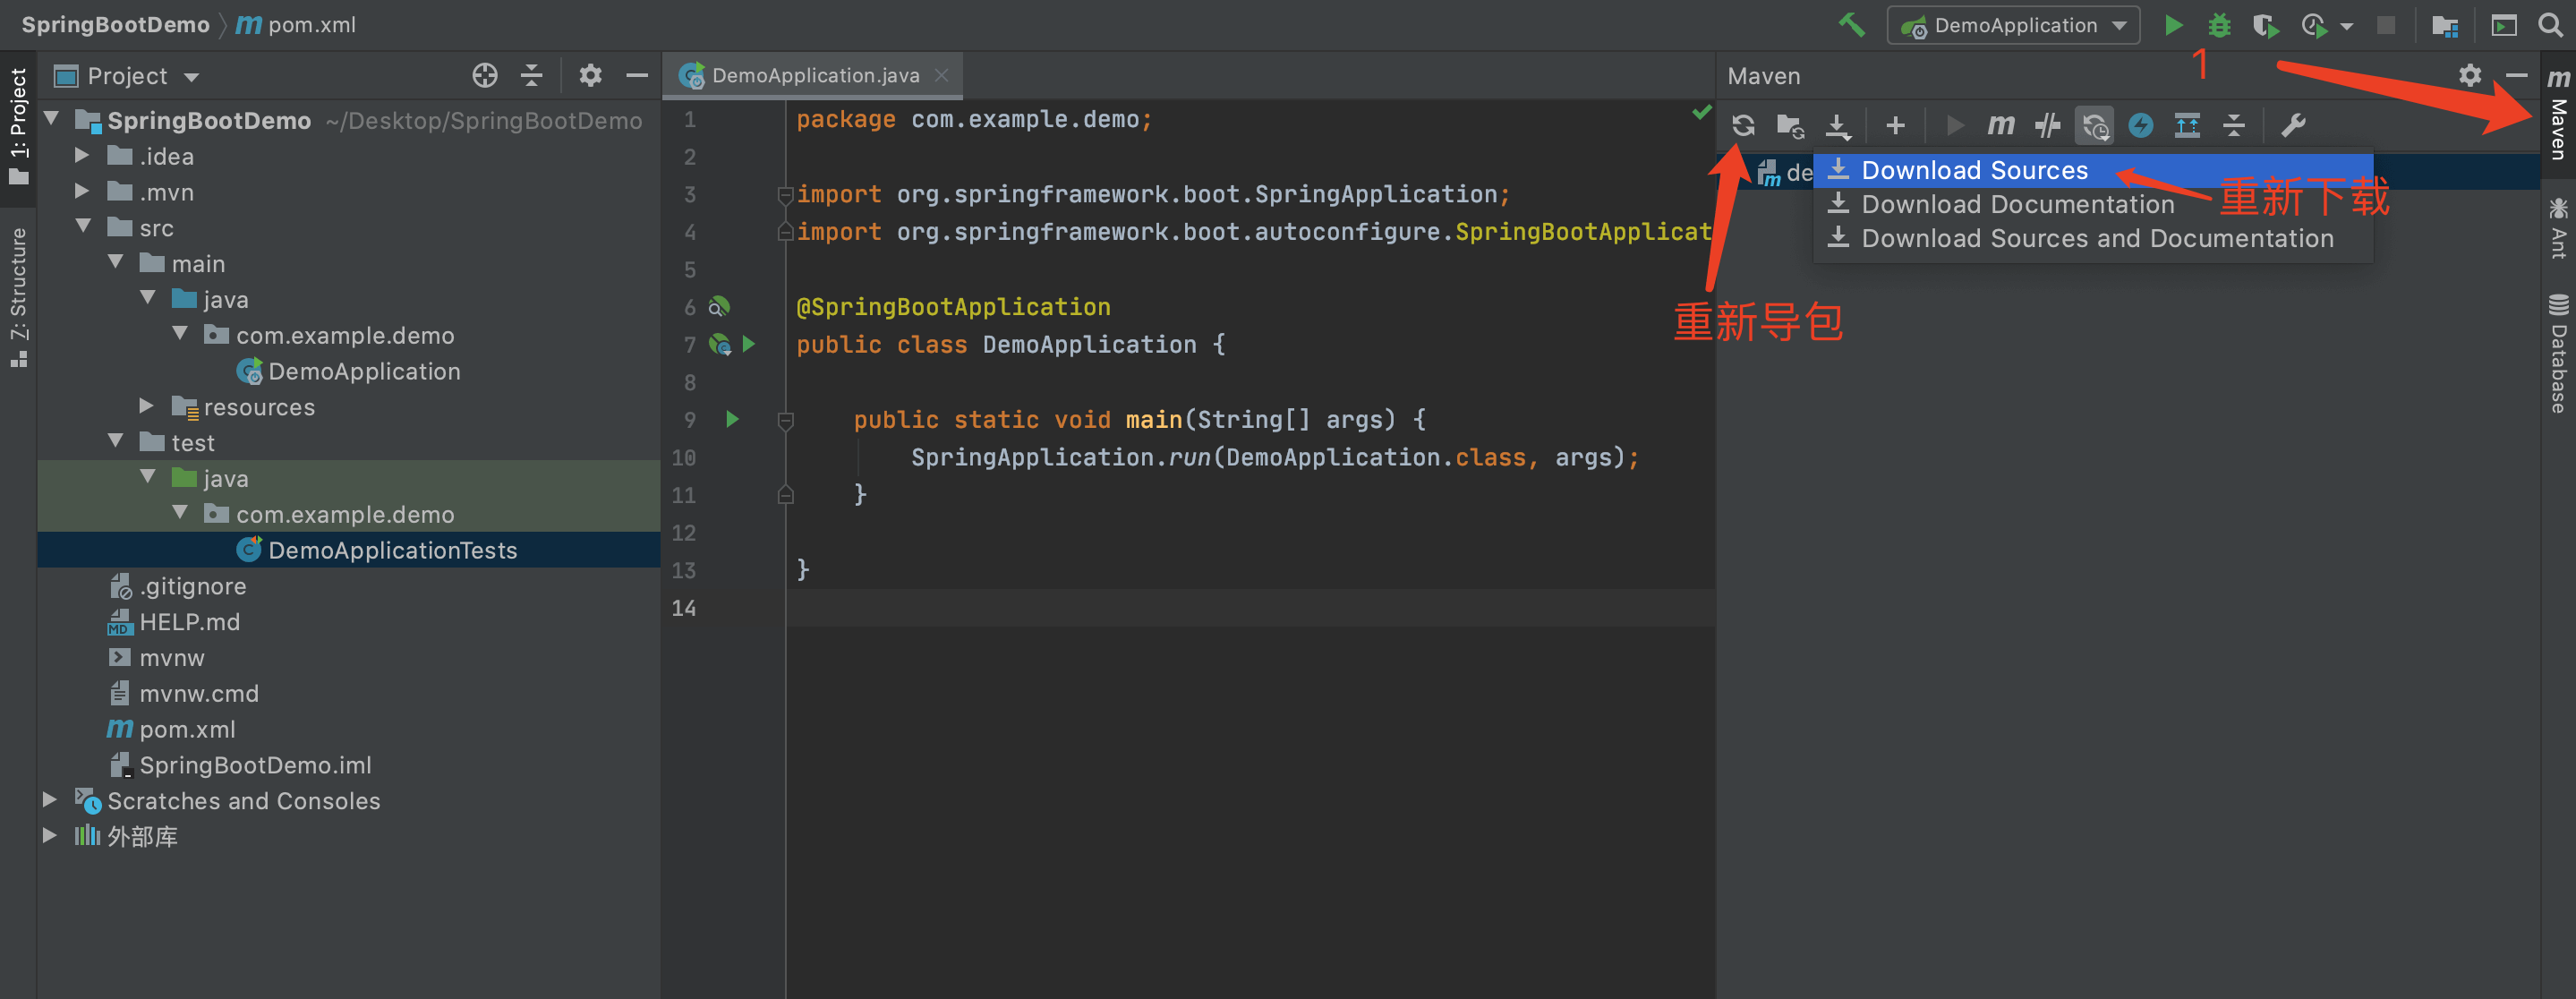Close the DemoApplication.java tab
This screenshot has height=999, width=2576.
pyautogui.click(x=941, y=75)
